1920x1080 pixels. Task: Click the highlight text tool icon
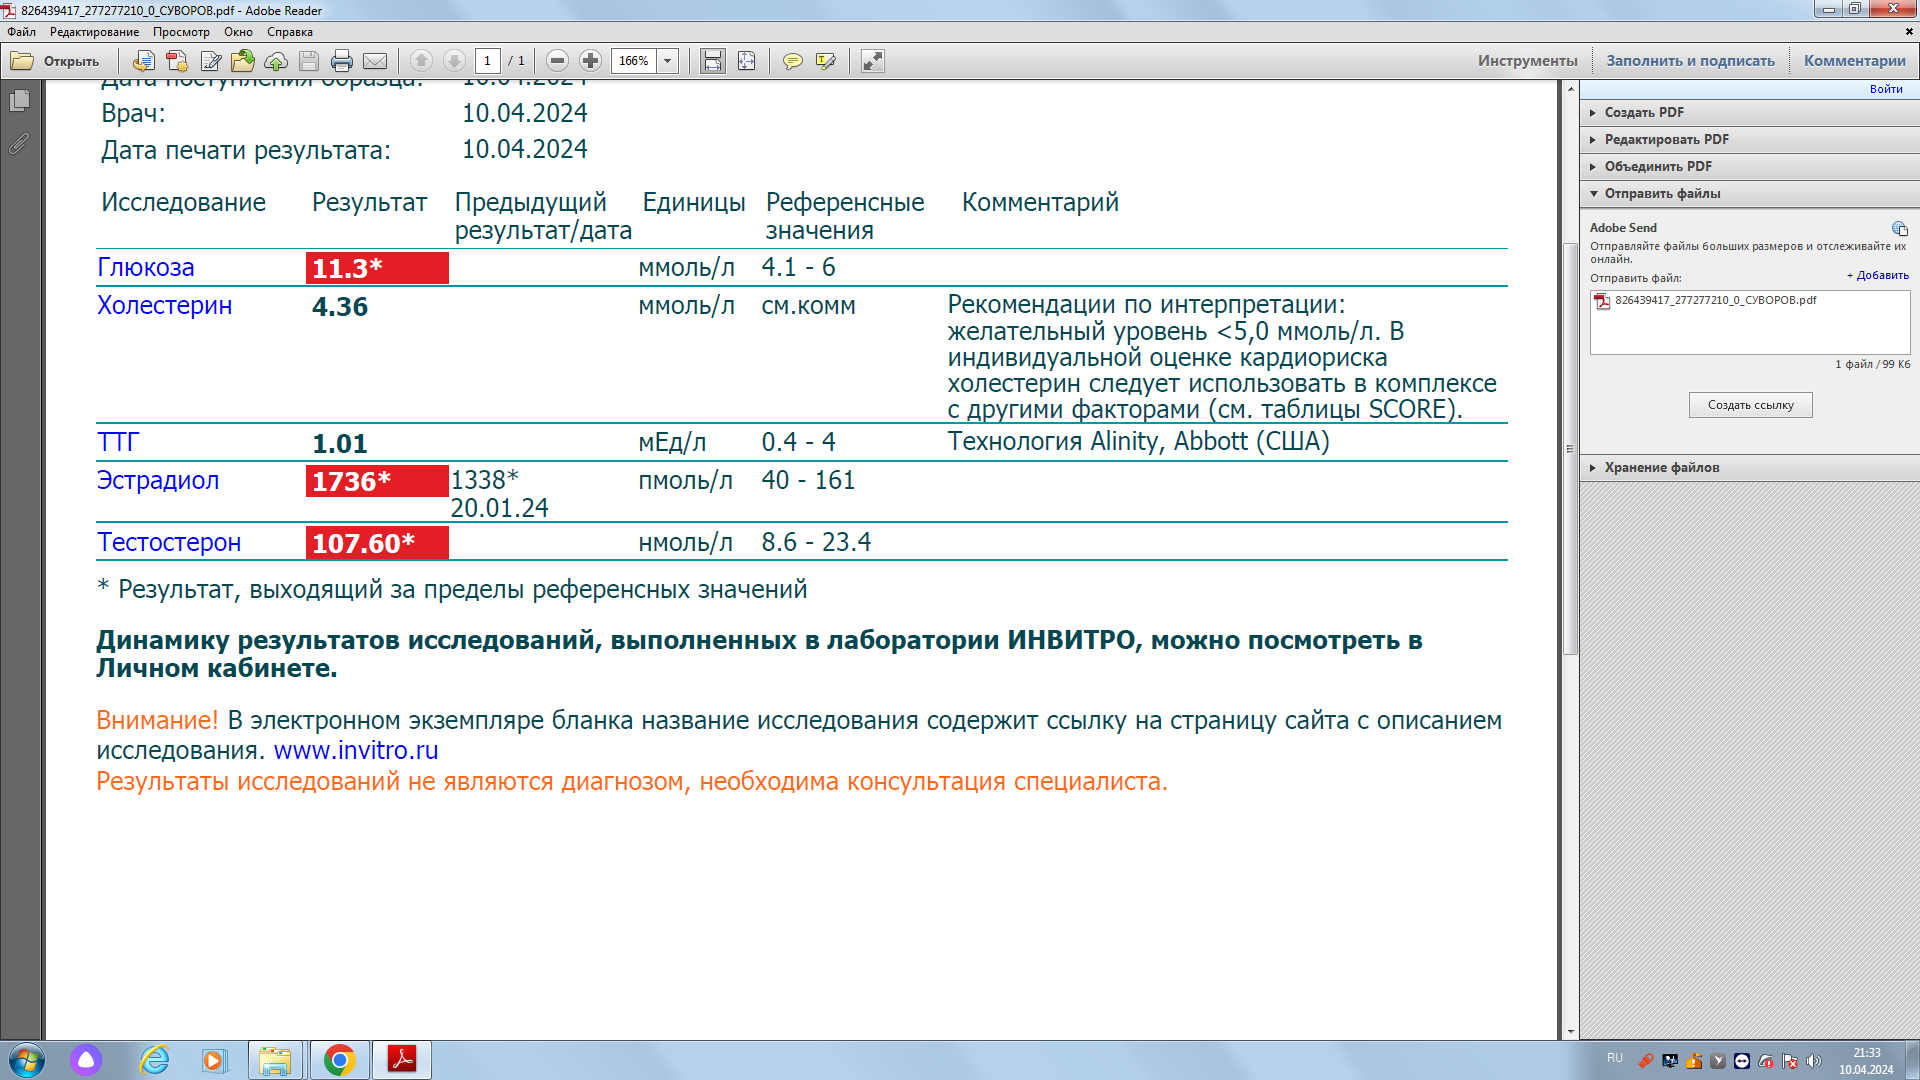pyautogui.click(x=825, y=61)
